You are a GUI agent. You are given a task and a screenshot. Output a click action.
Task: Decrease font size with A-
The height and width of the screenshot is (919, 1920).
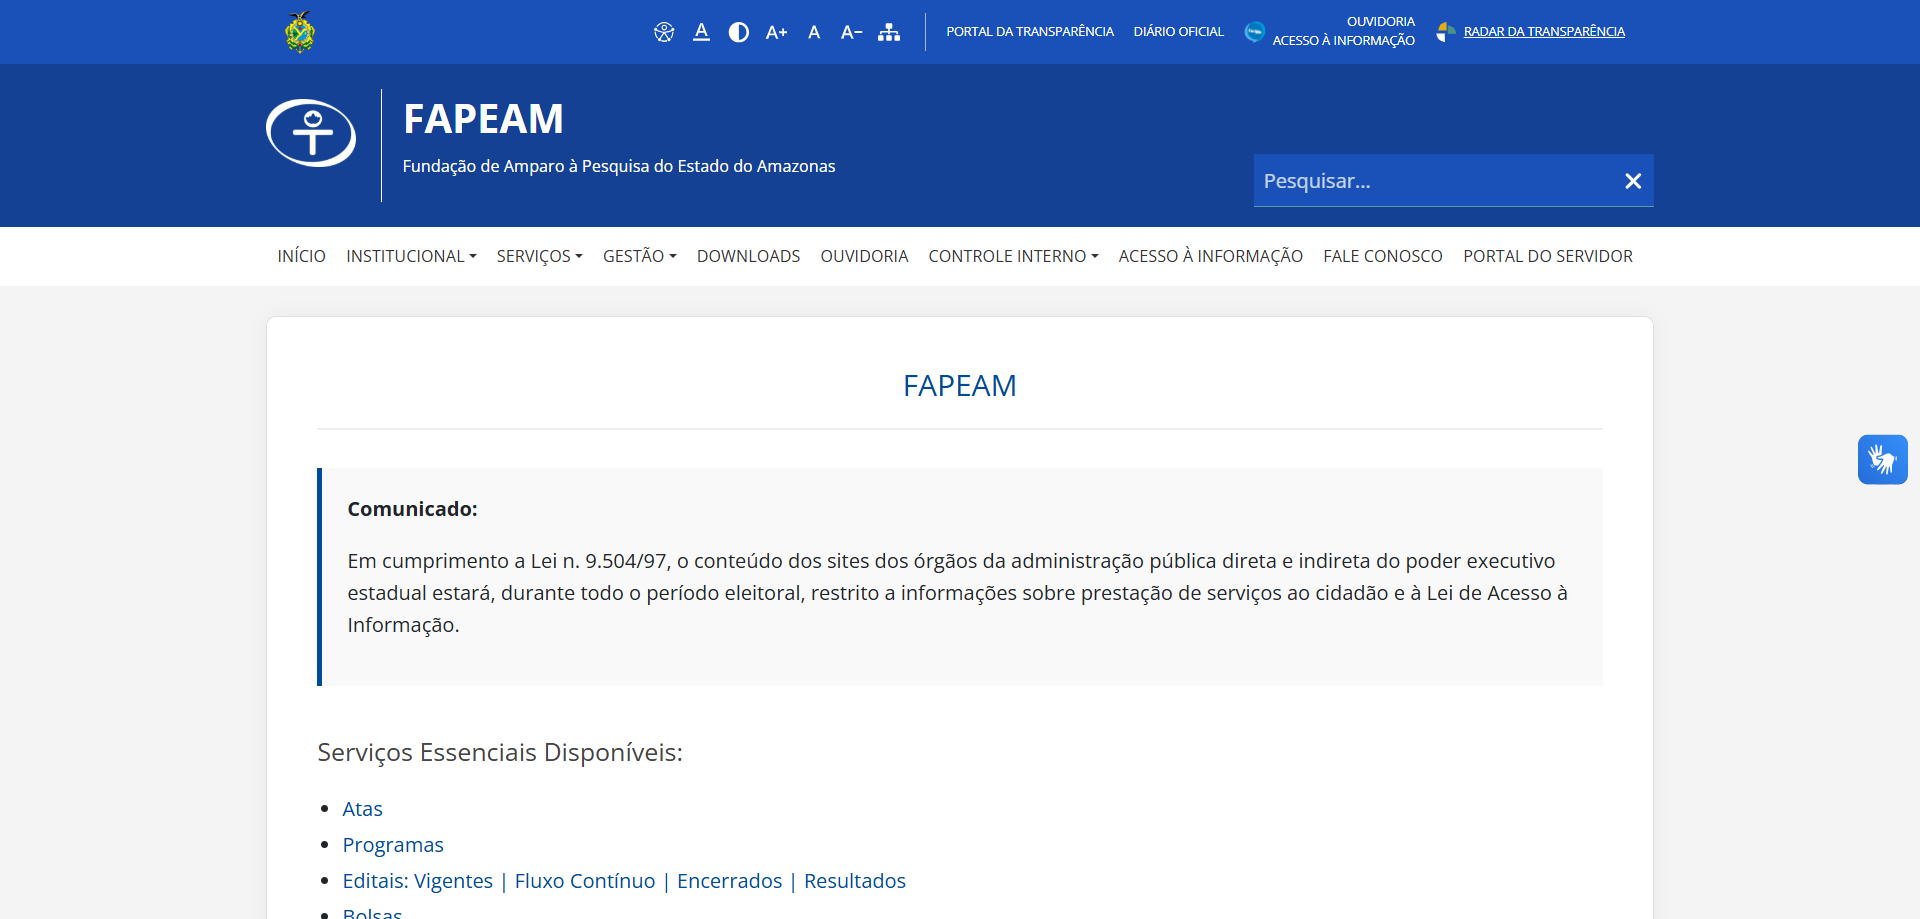point(851,32)
